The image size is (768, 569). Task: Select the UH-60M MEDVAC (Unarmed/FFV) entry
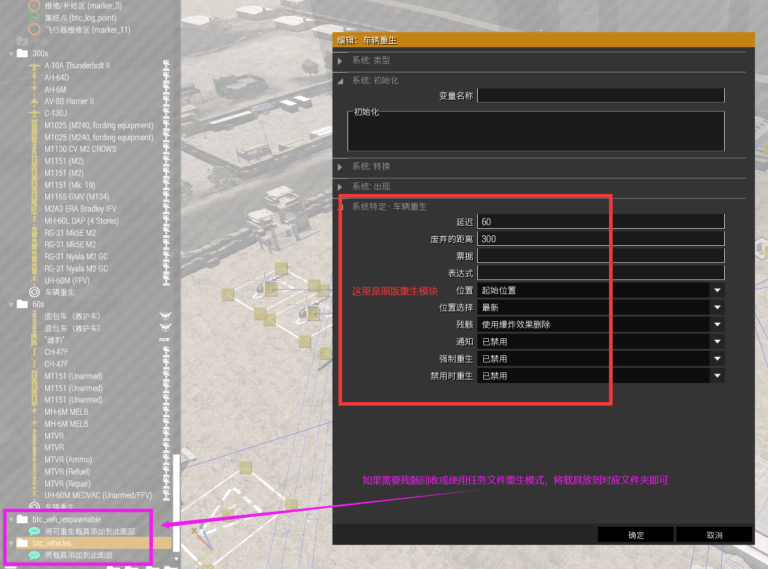coord(98,495)
